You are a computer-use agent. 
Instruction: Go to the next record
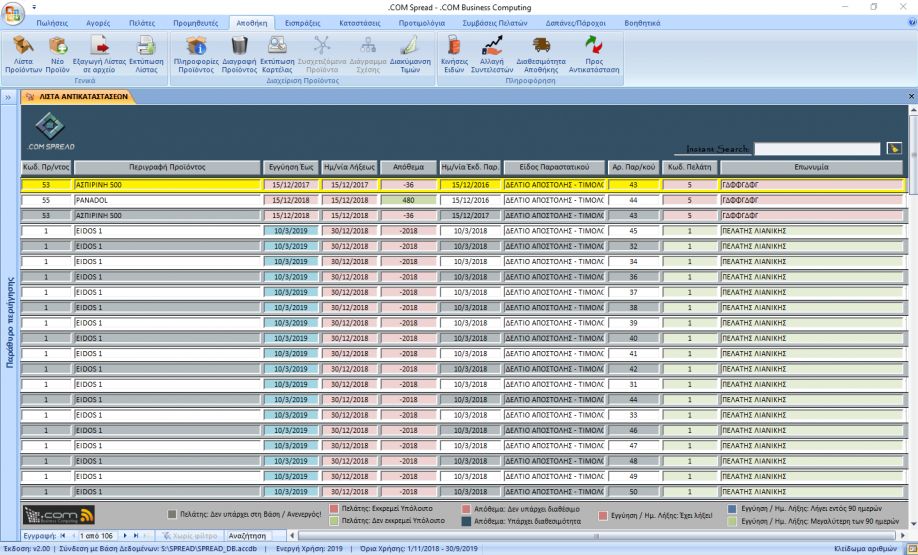125,536
